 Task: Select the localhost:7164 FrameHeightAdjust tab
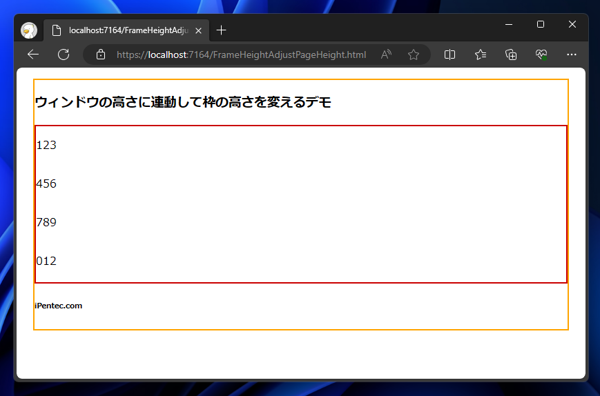(x=126, y=30)
